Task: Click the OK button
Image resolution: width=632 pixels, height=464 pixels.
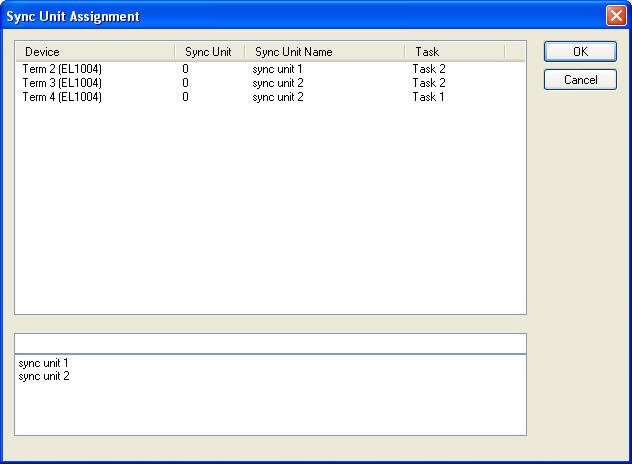Action: tap(580, 52)
